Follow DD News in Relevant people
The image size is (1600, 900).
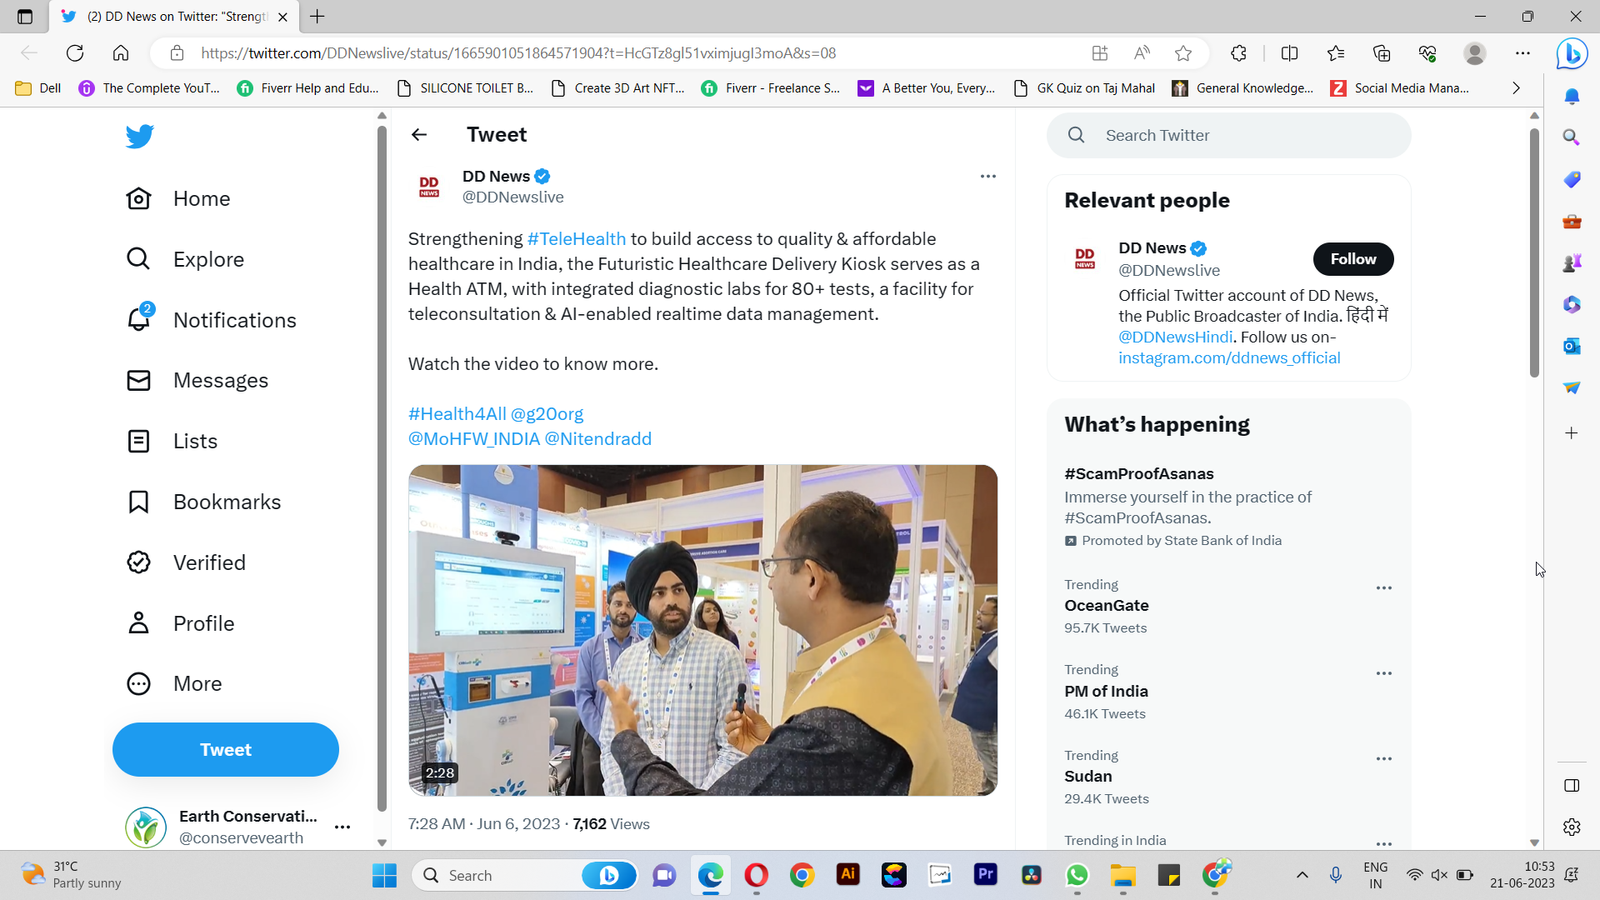[x=1353, y=259]
